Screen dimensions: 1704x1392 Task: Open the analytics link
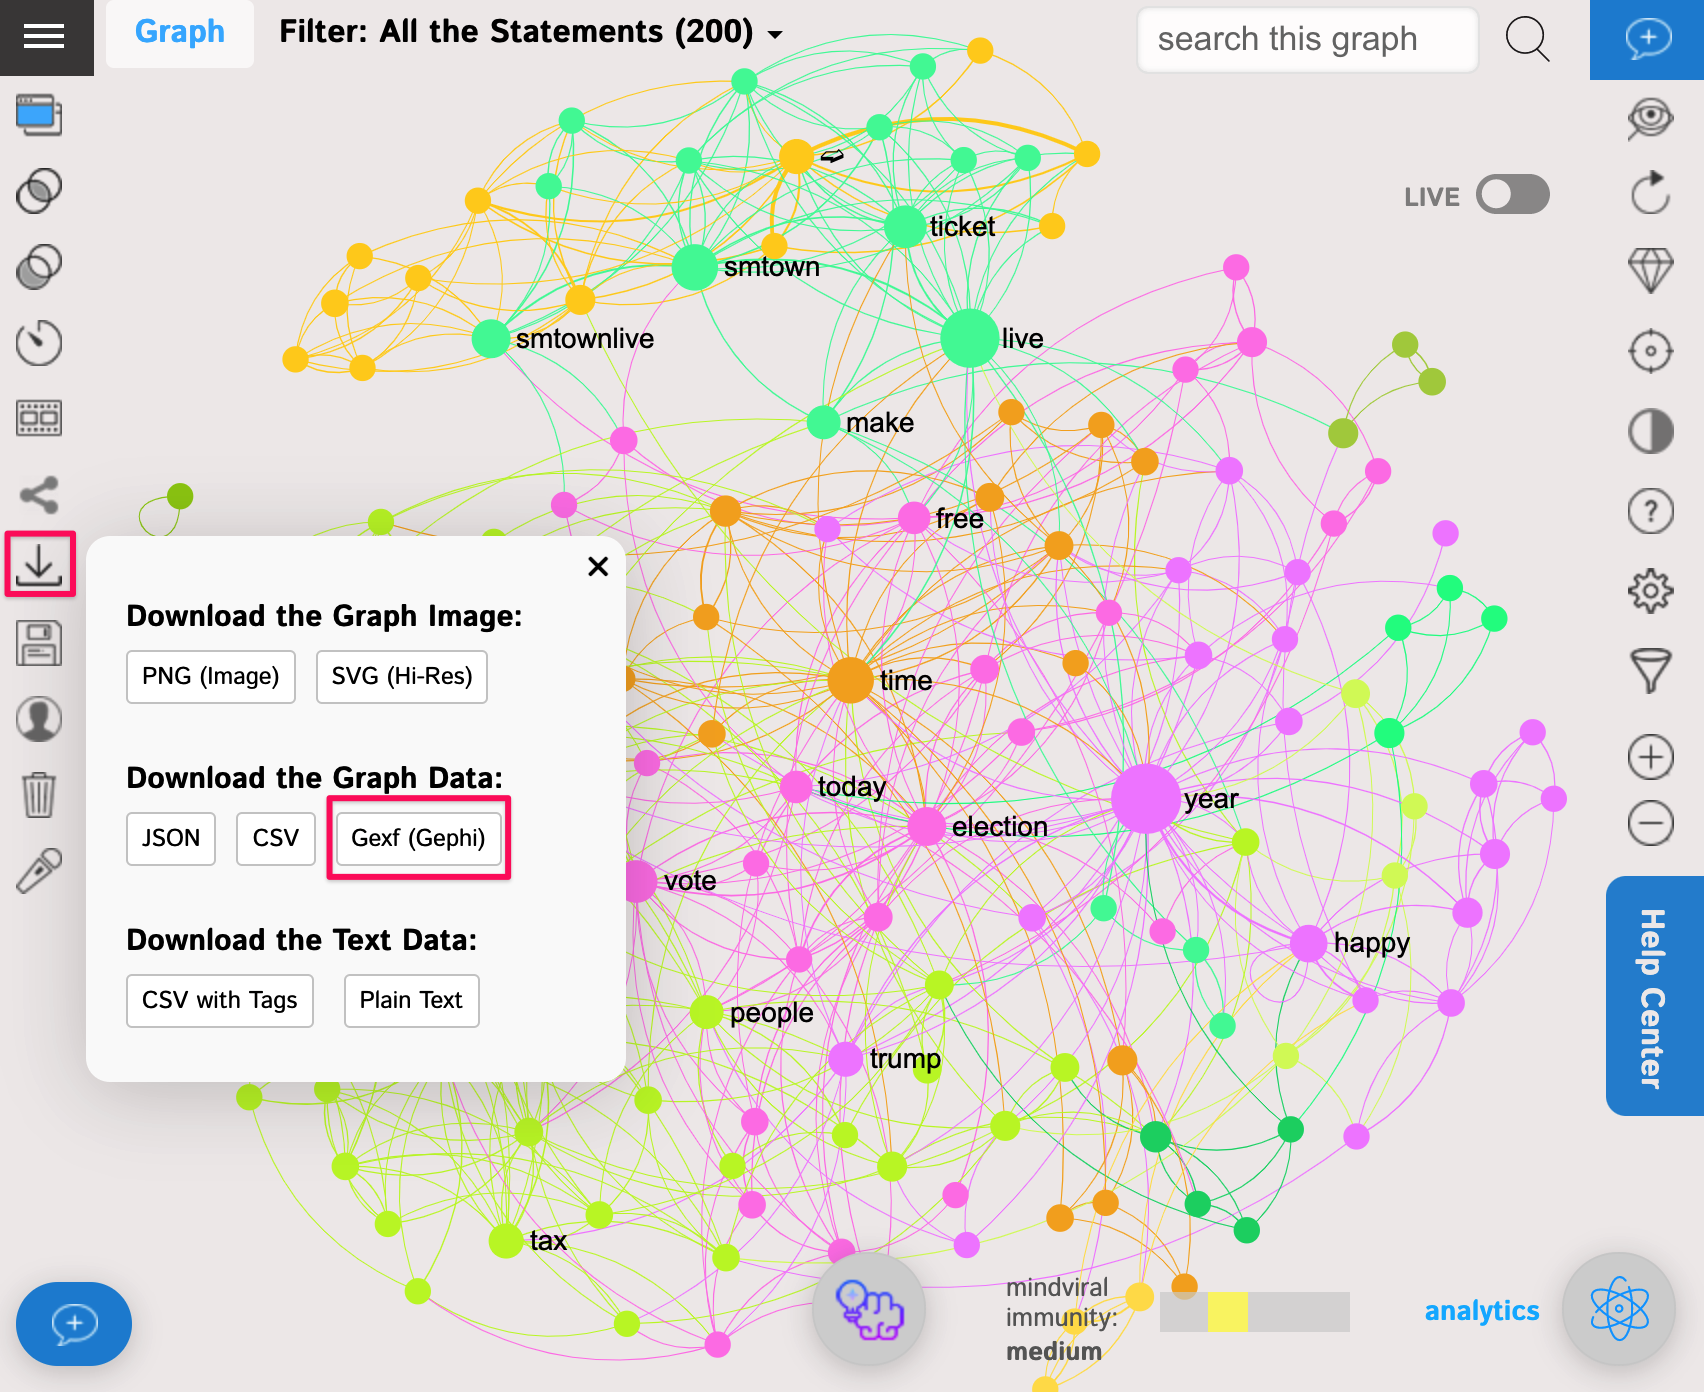pos(1481,1310)
